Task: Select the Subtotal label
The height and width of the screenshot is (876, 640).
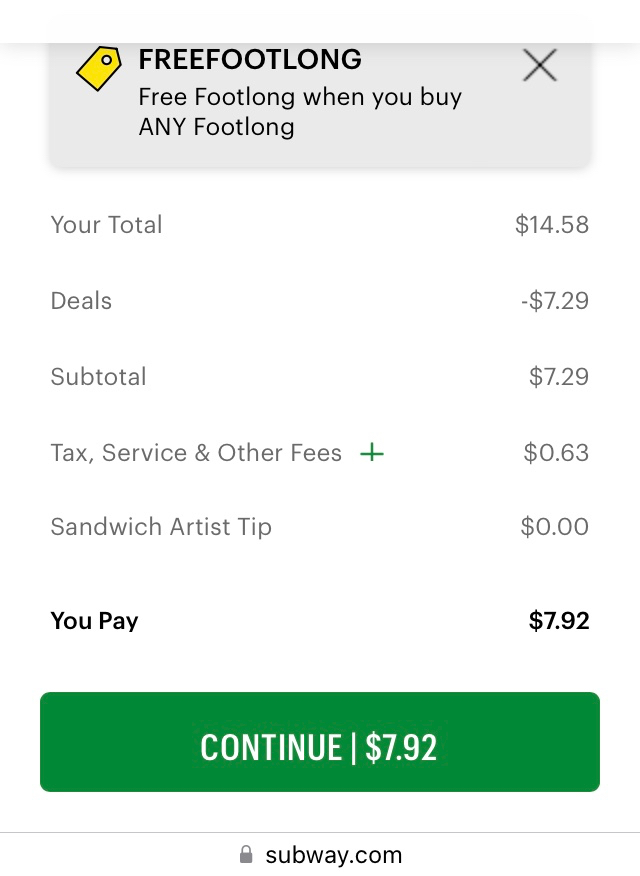Action: pos(98,377)
